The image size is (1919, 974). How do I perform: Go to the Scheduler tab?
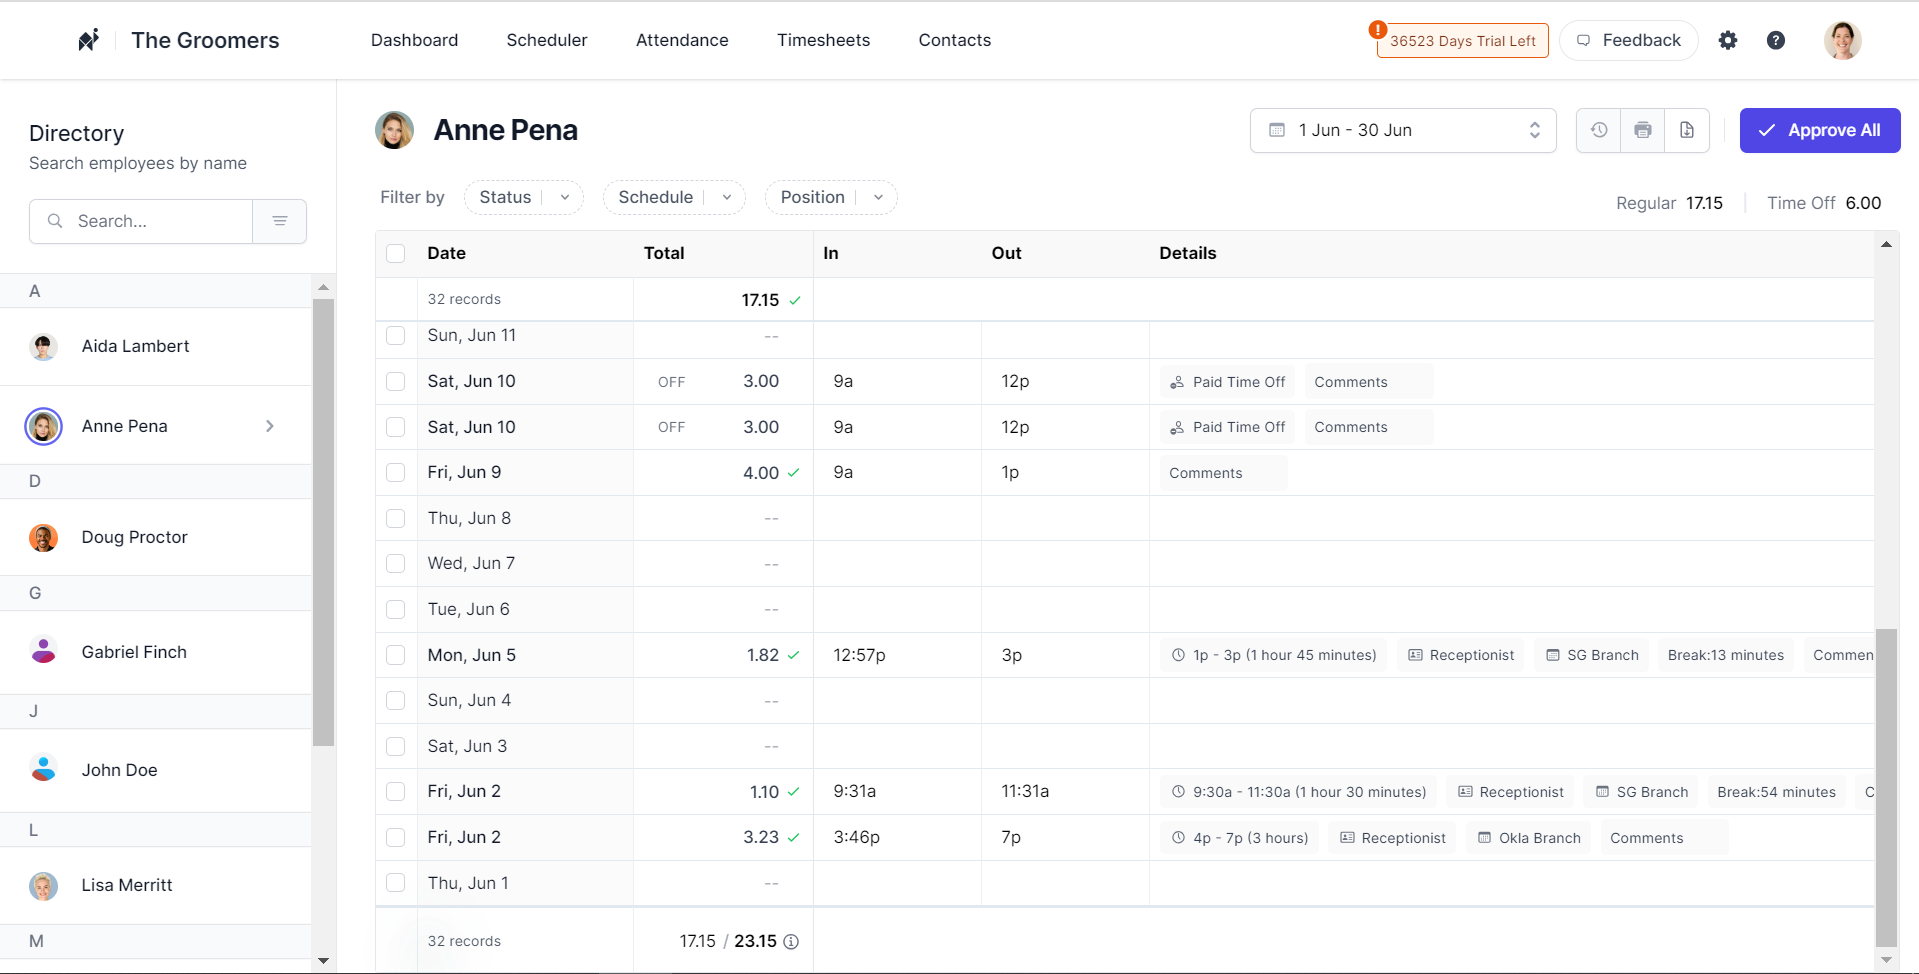(547, 40)
